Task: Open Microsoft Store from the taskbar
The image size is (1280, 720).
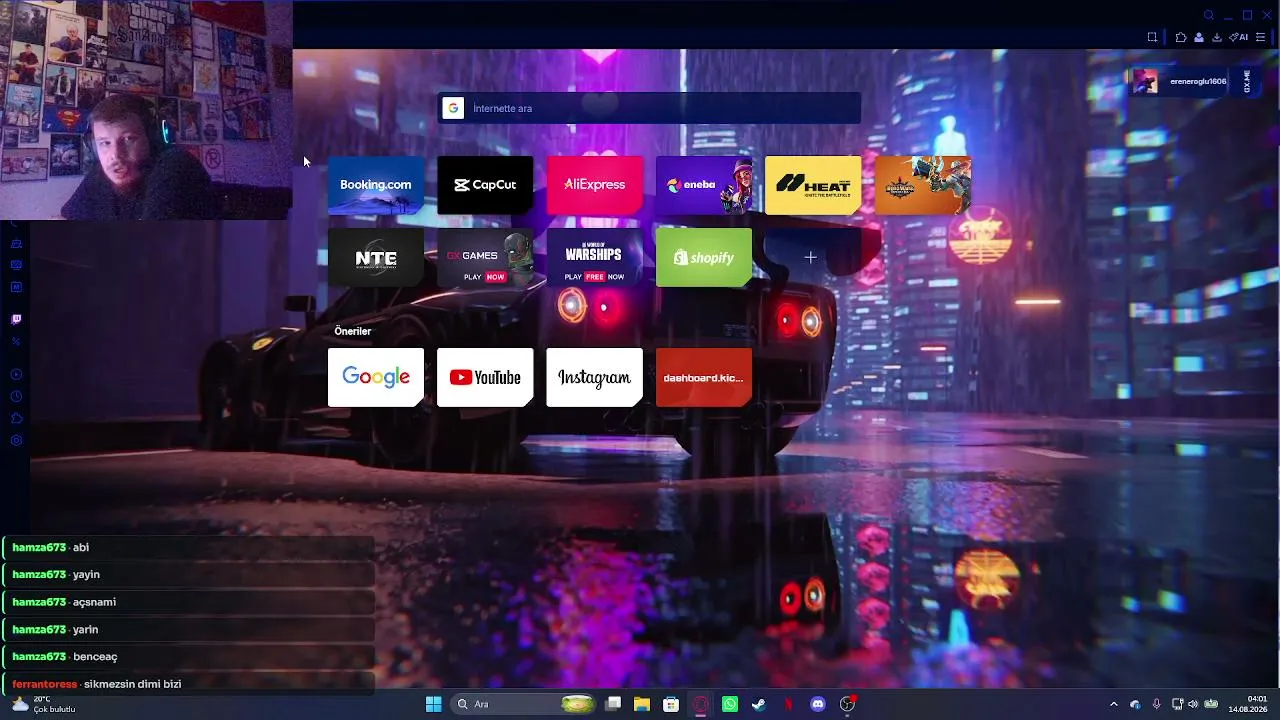Action: [x=671, y=704]
